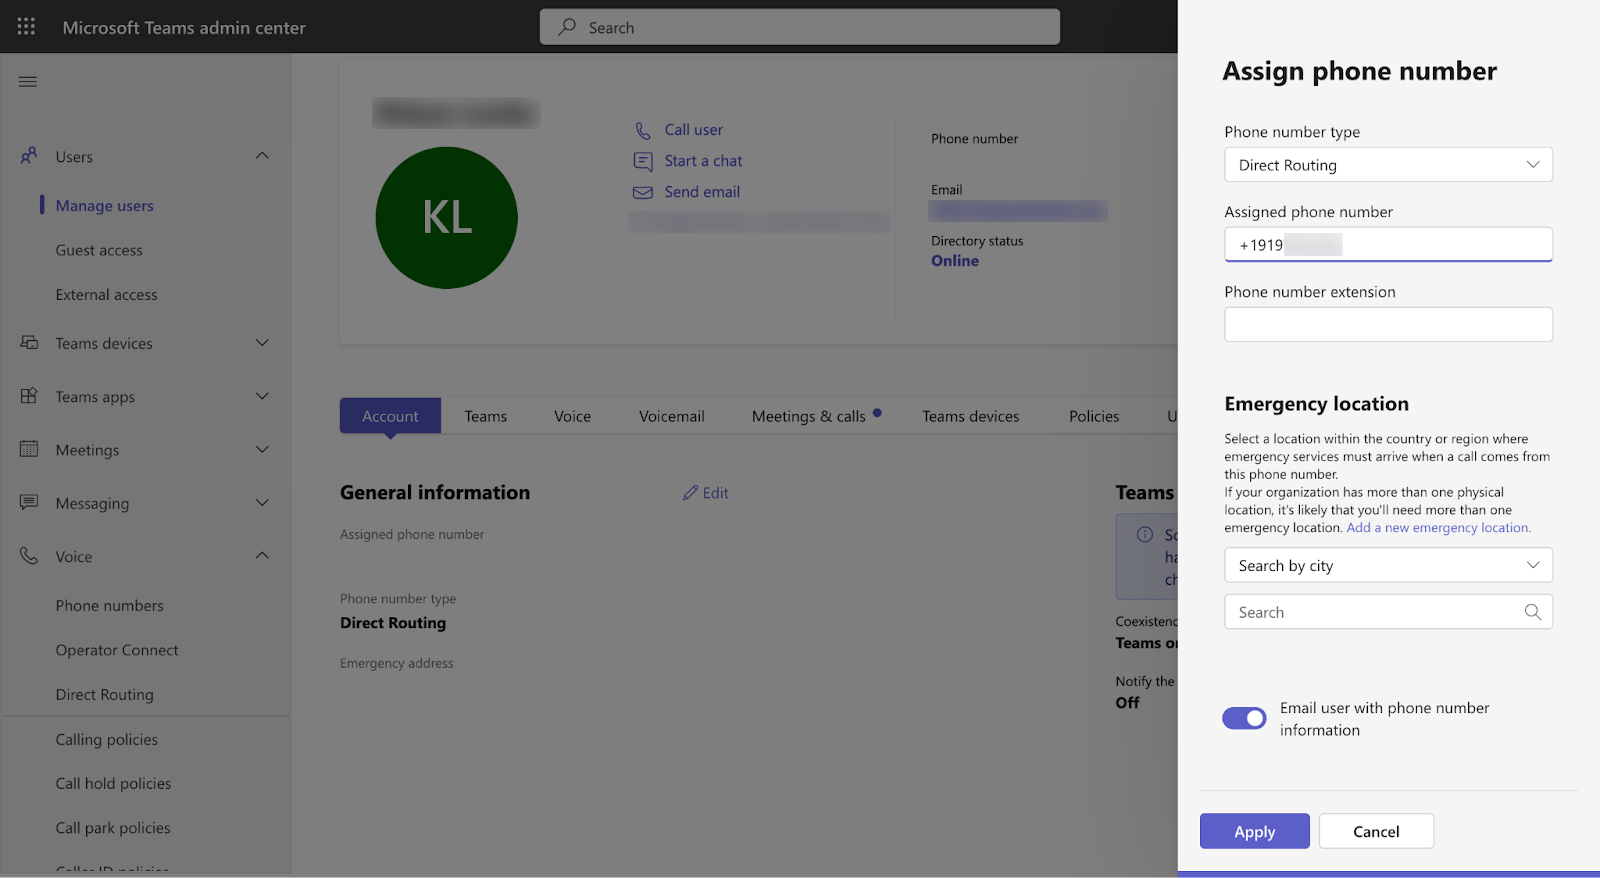Open the app launcher grid icon

26,27
